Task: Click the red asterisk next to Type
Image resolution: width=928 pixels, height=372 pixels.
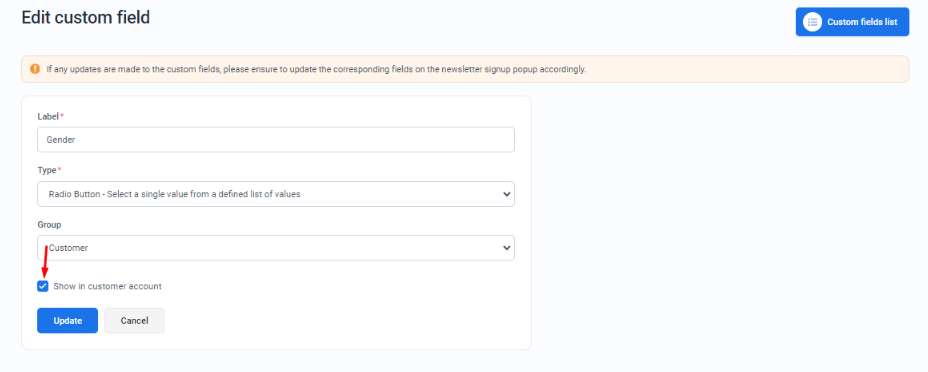Action: [x=59, y=170]
